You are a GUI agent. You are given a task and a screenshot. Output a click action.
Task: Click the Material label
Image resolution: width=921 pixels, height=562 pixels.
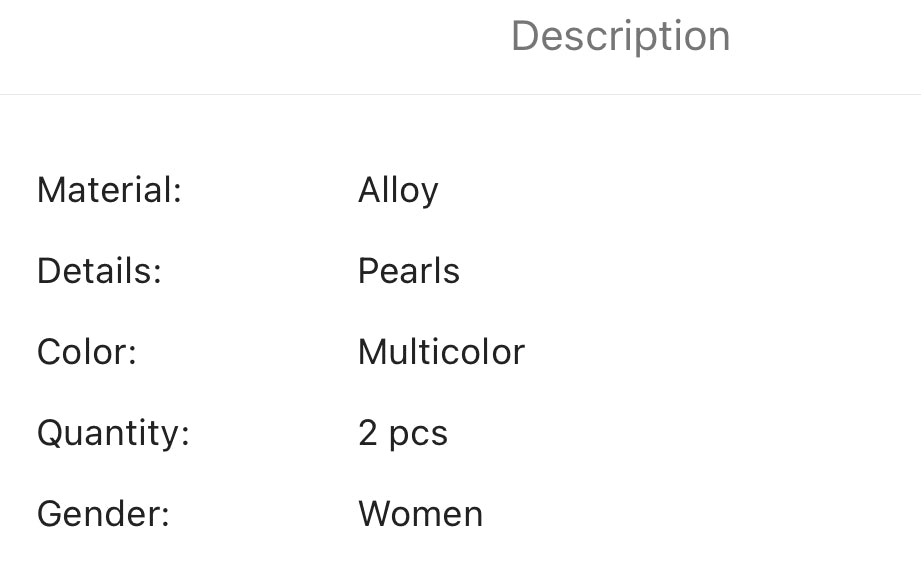110,190
